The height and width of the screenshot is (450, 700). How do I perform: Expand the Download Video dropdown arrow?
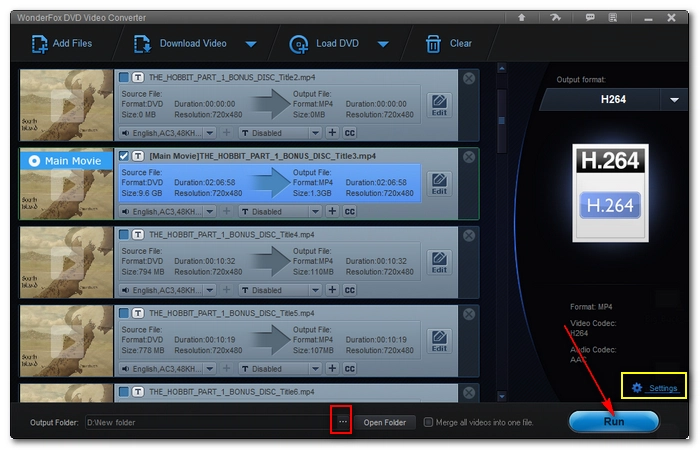(251, 44)
